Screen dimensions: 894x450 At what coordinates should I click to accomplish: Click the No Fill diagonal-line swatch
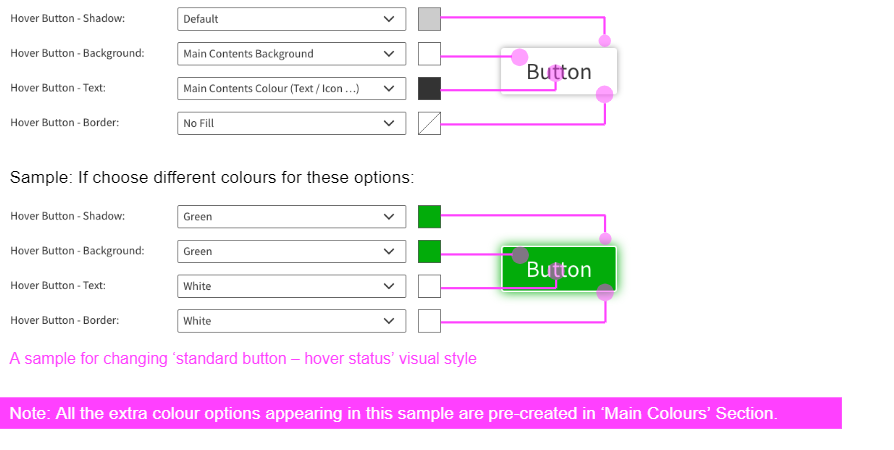429,124
